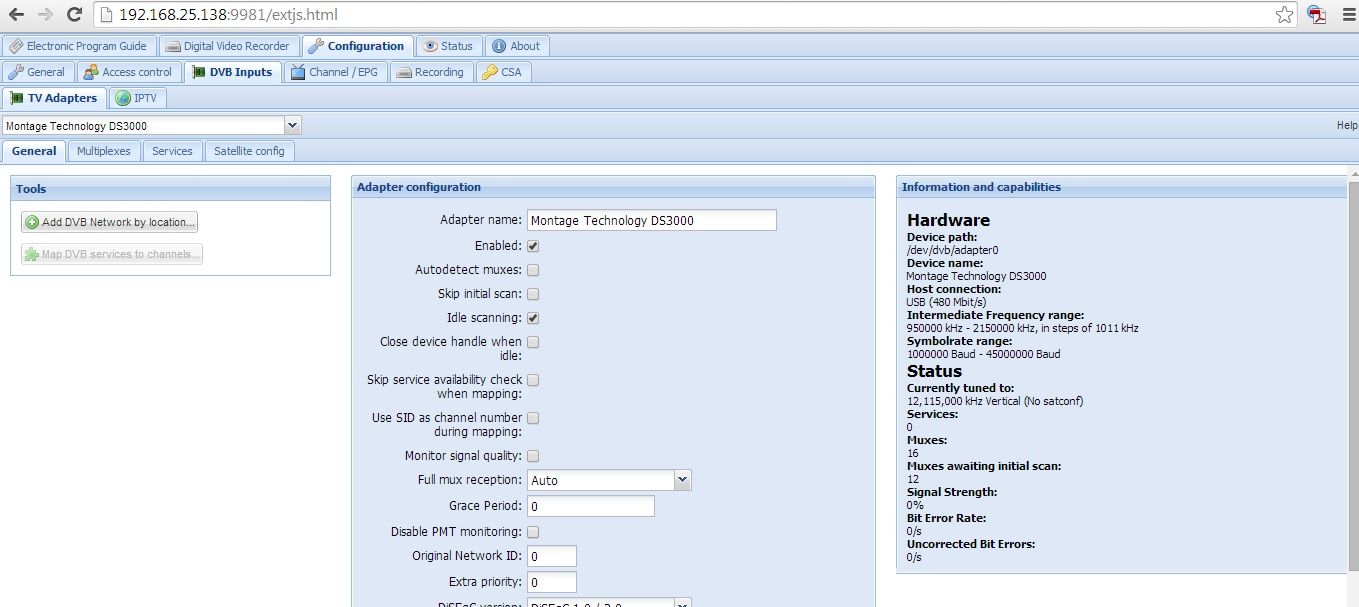Click '12,115,000 kHz Vertical (No satconf)' text
This screenshot has width=1359, height=607.
[994, 401]
